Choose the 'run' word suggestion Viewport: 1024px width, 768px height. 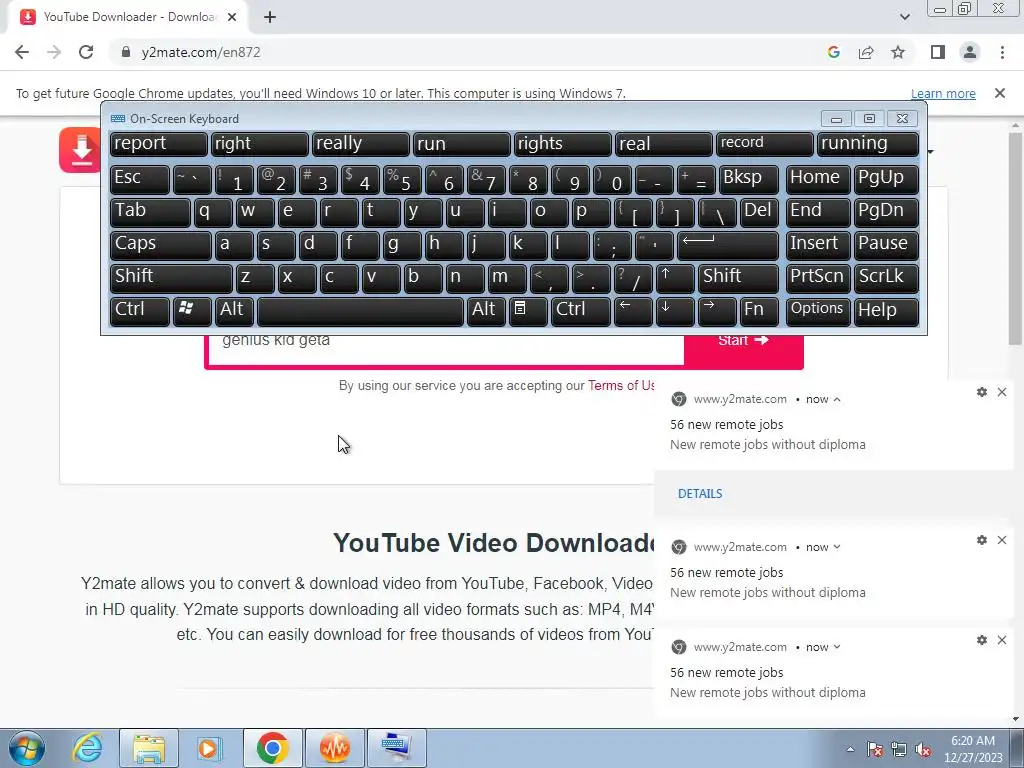coord(461,144)
